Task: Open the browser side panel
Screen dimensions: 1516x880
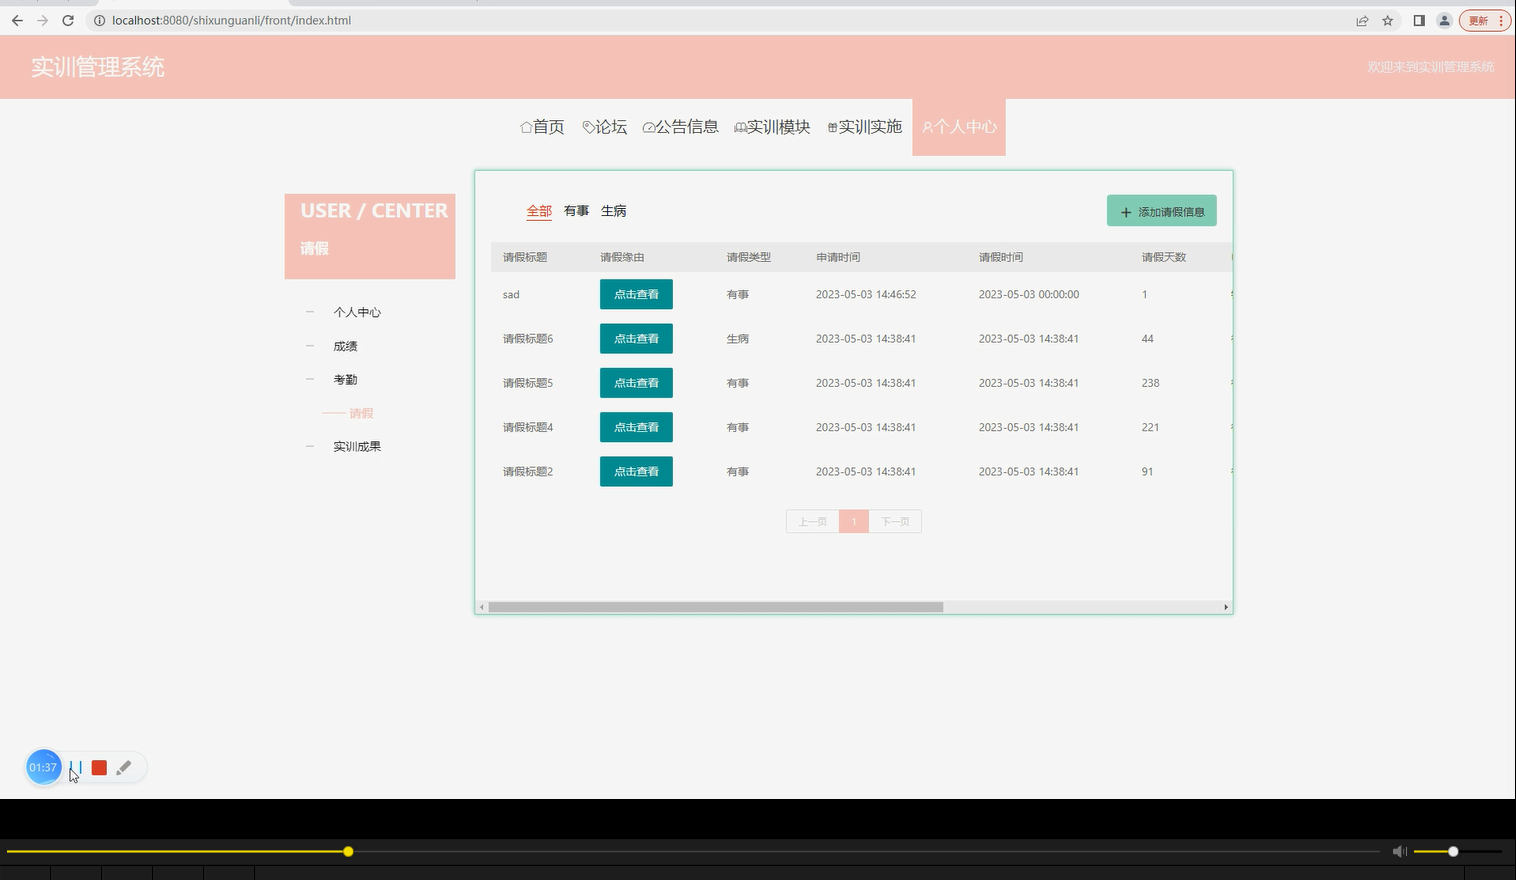Action: coord(1419,20)
